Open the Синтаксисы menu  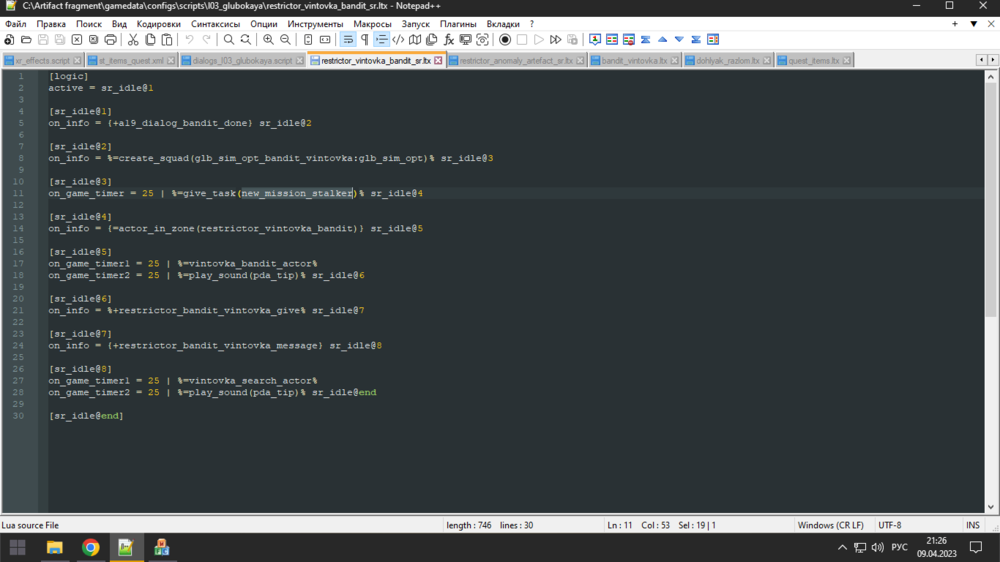pyautogui.click(x=216, y=24)
